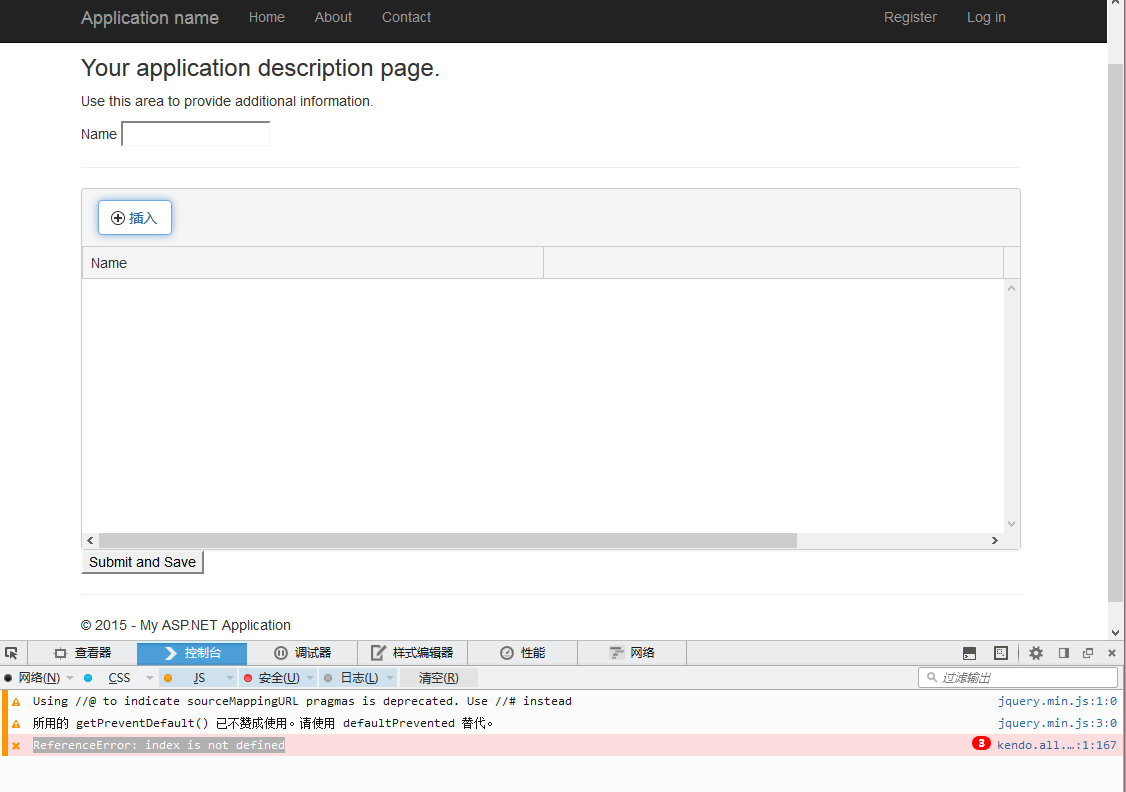Open devtools in separate window icon
The image size is (1126, 792).
[1088, 653]
